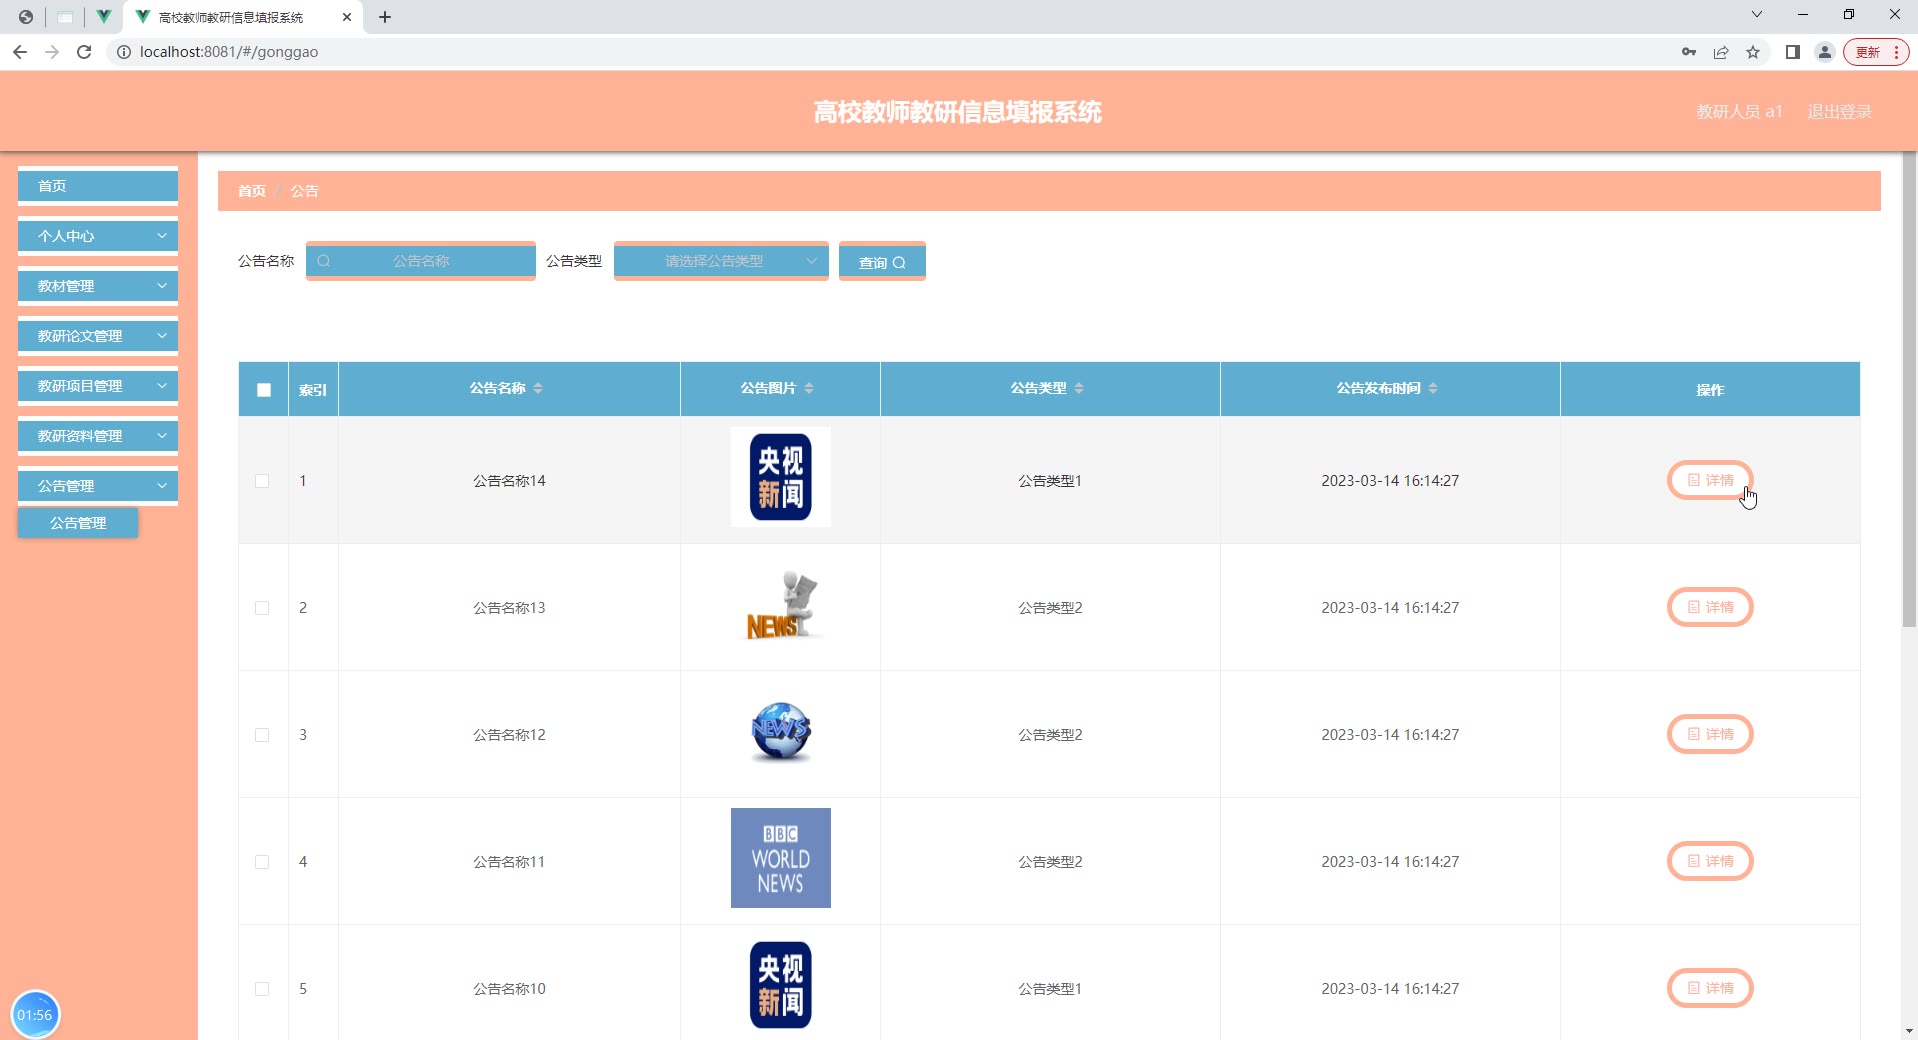This screenshot has height=1040, width=1918.
Task: Collapse the 公告管理 sidebar menu
Action: coord(98,486)
